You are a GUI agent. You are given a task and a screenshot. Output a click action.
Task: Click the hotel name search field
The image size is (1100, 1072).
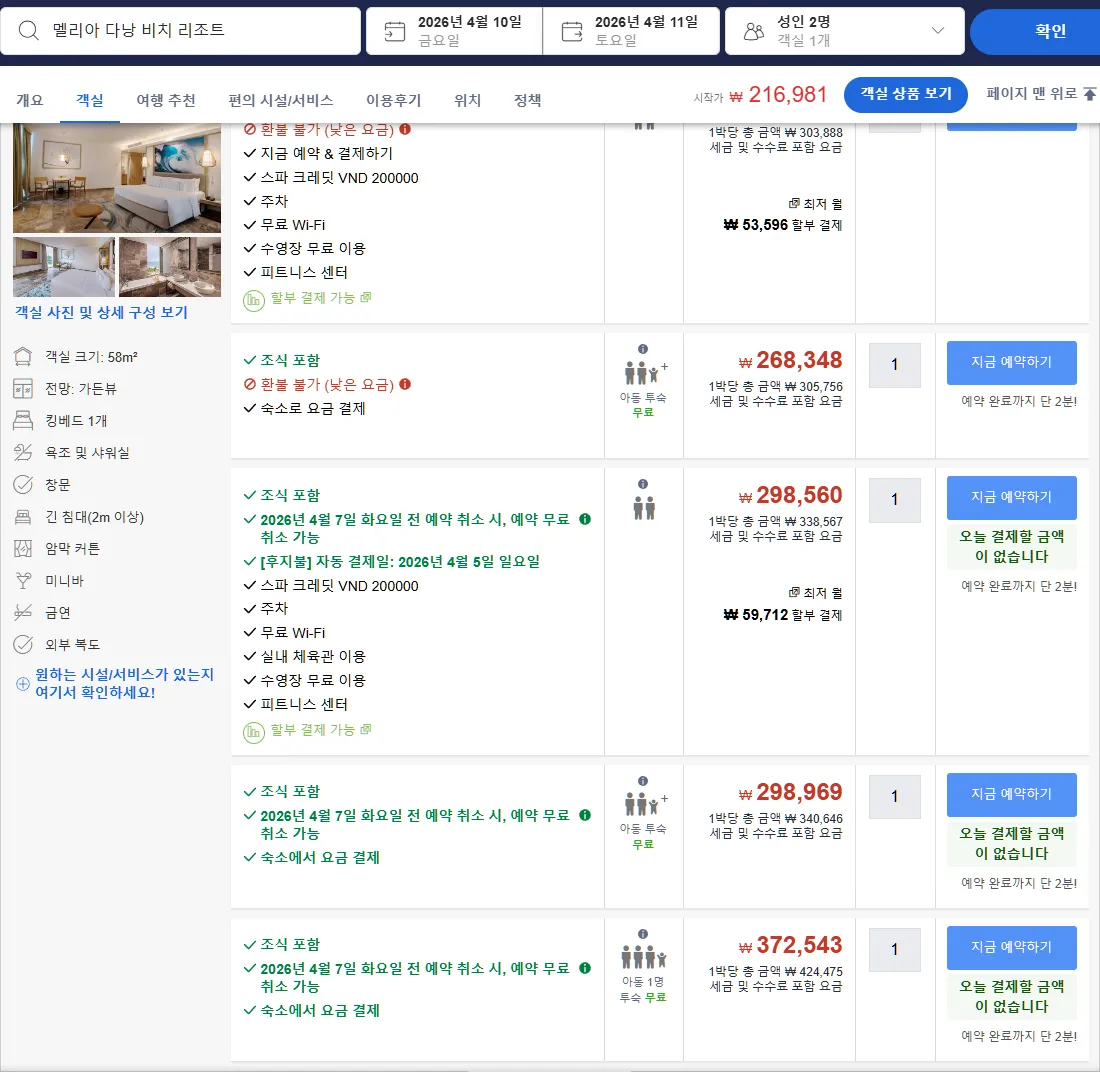click(x=180, y=31)
